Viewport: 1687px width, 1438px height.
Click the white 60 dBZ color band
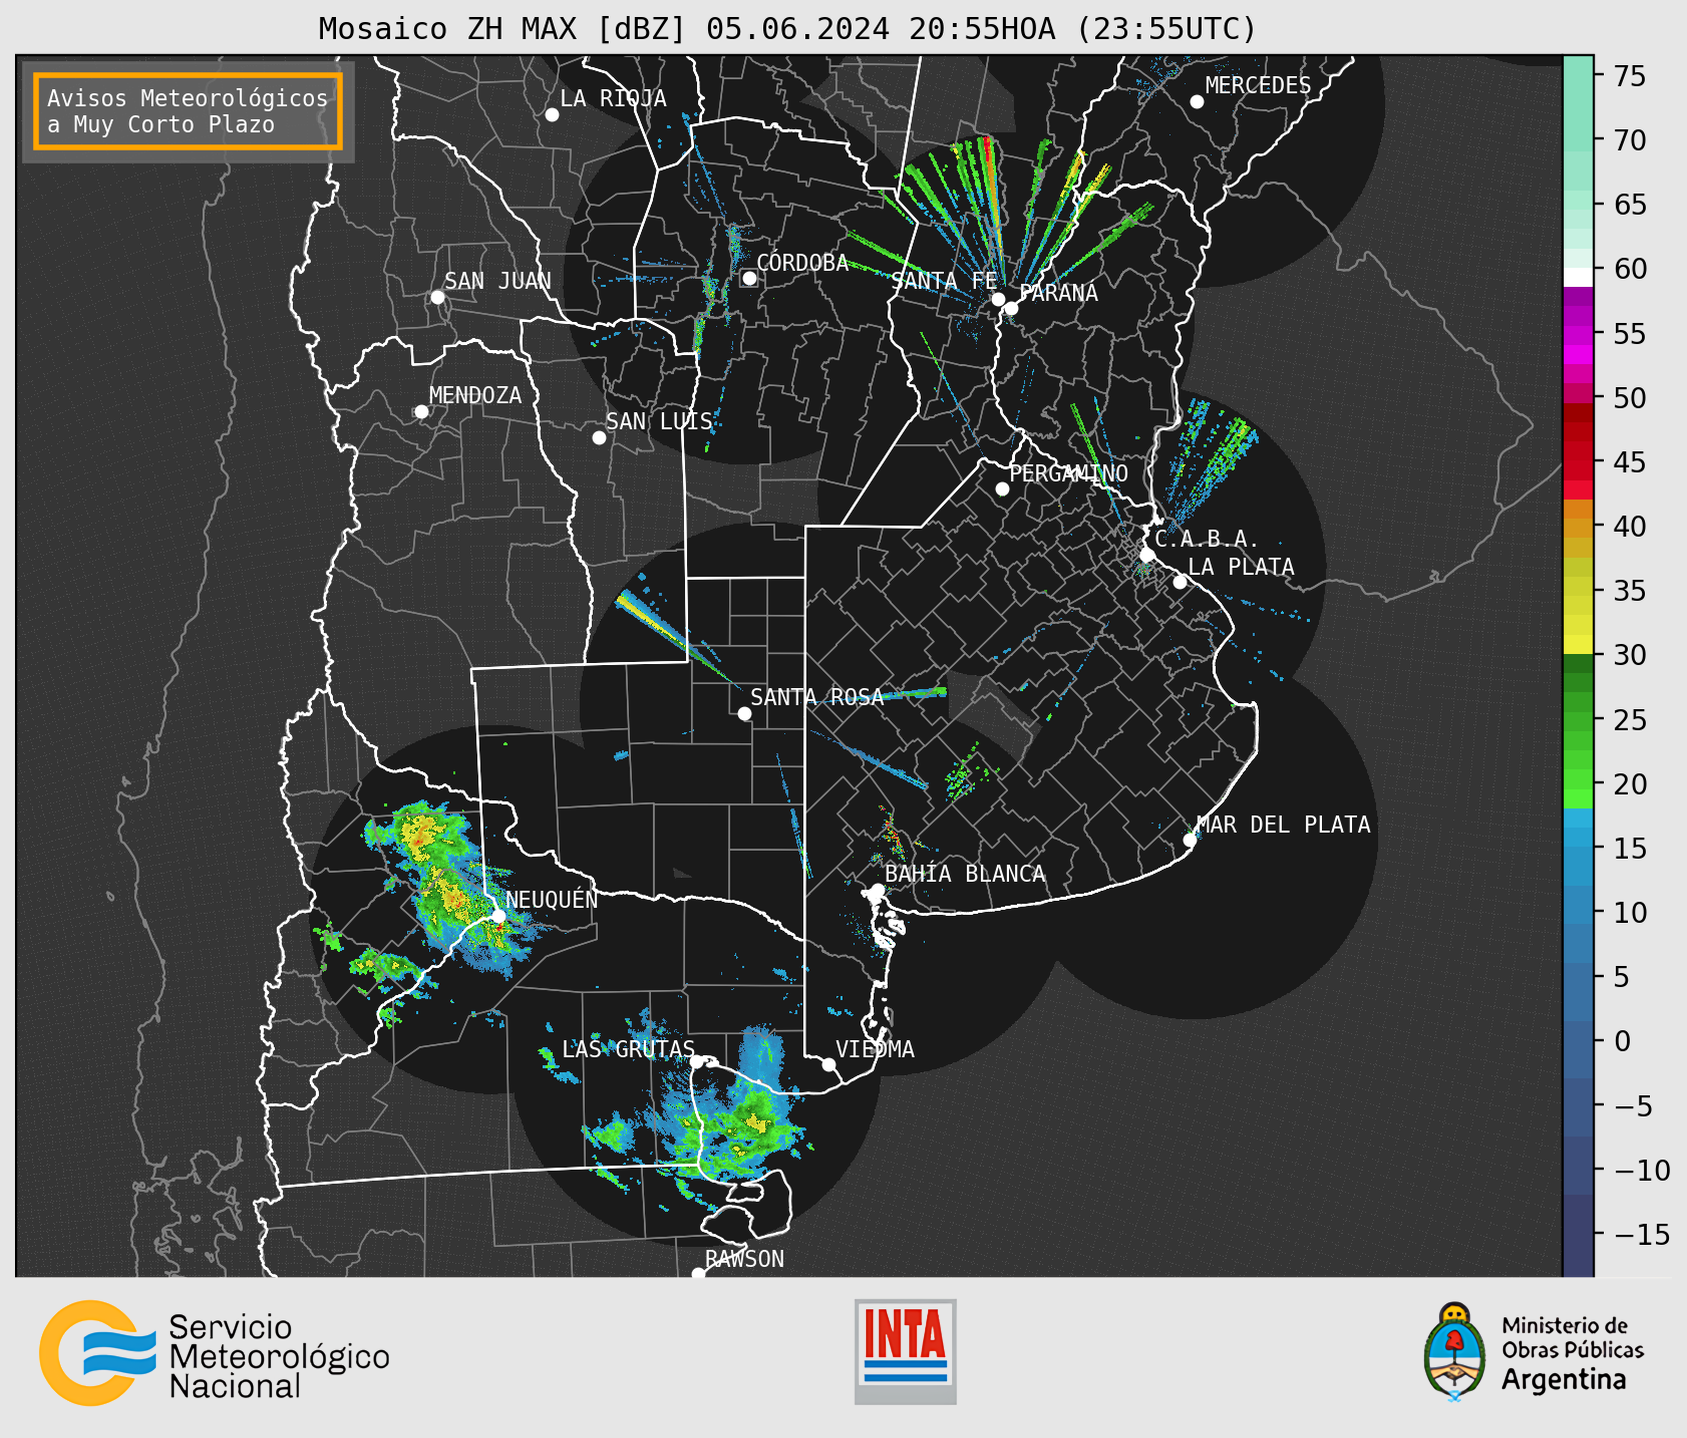tap(1578, 276)
